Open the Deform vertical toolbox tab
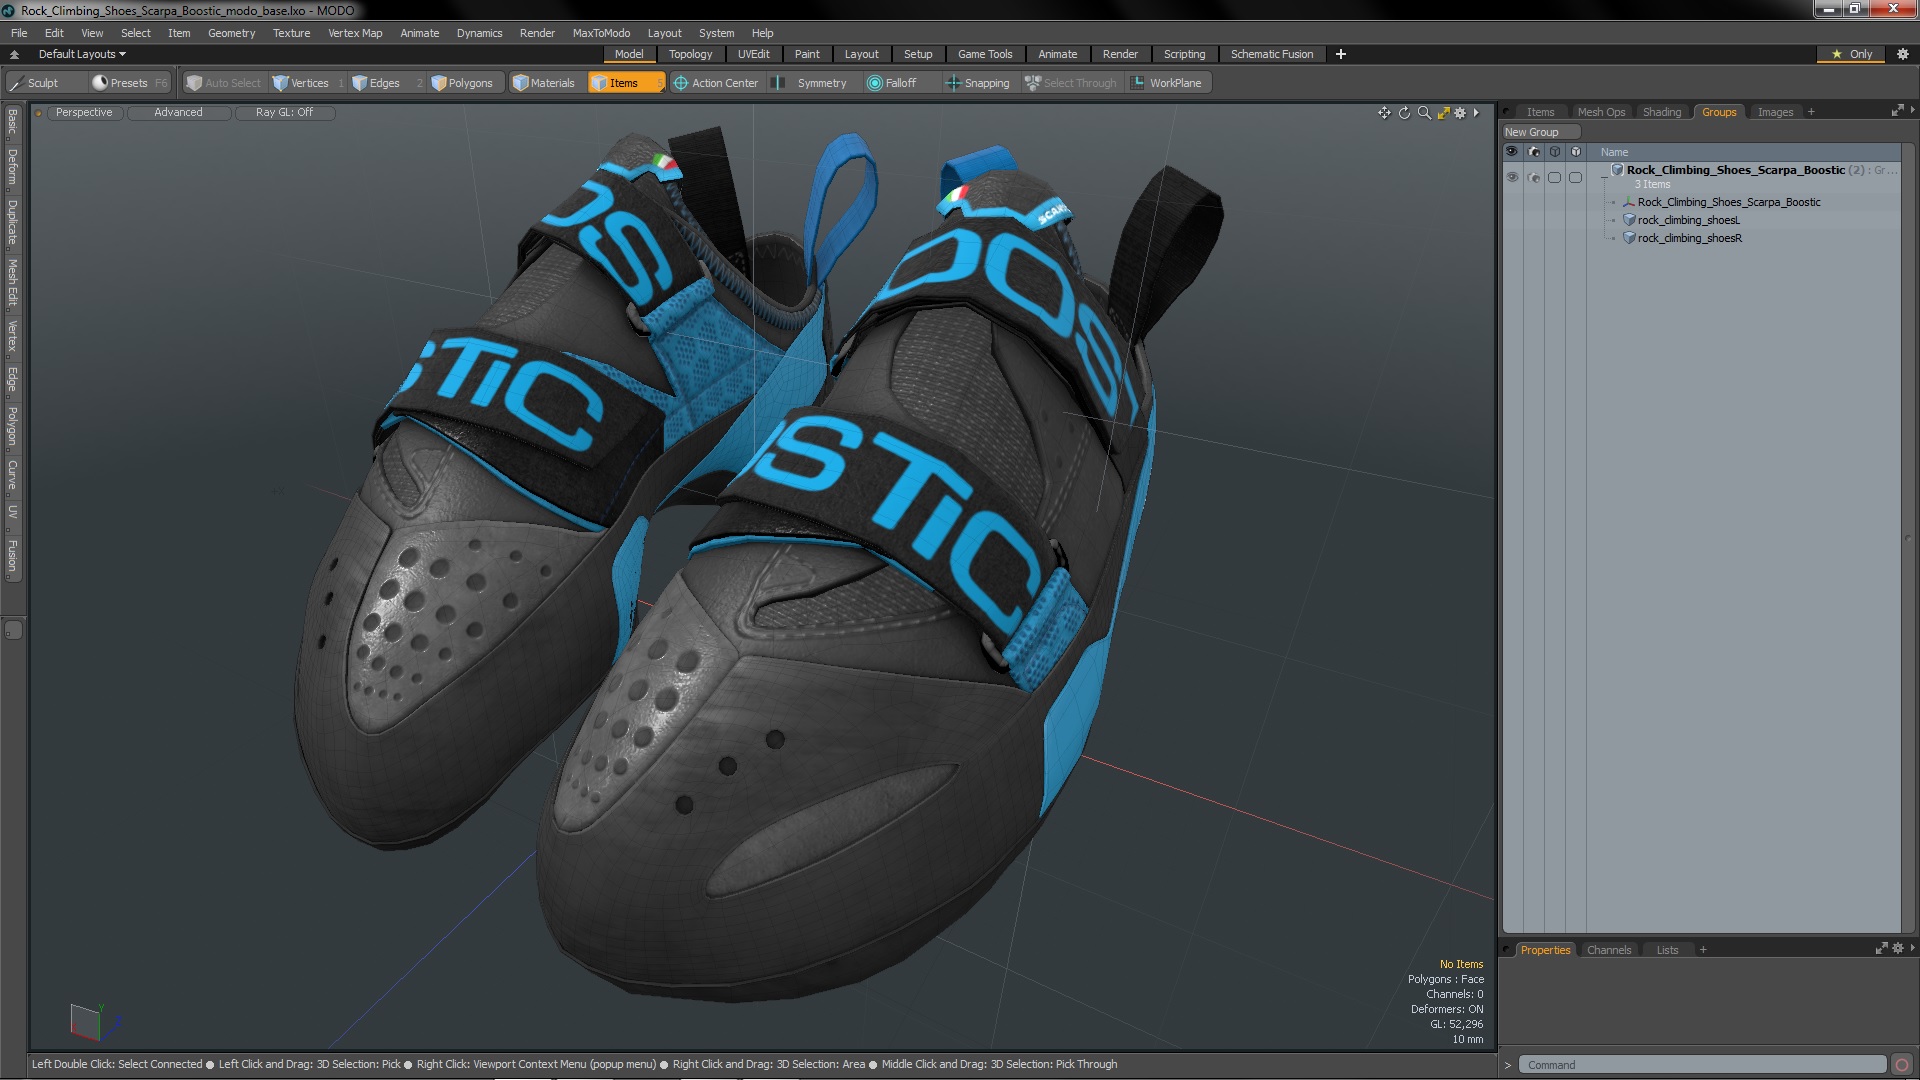 pos(12,167)
